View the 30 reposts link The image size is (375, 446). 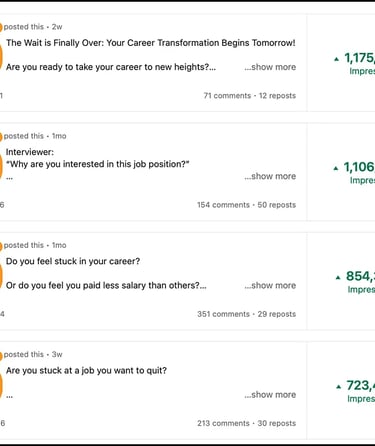click(277, 423)
